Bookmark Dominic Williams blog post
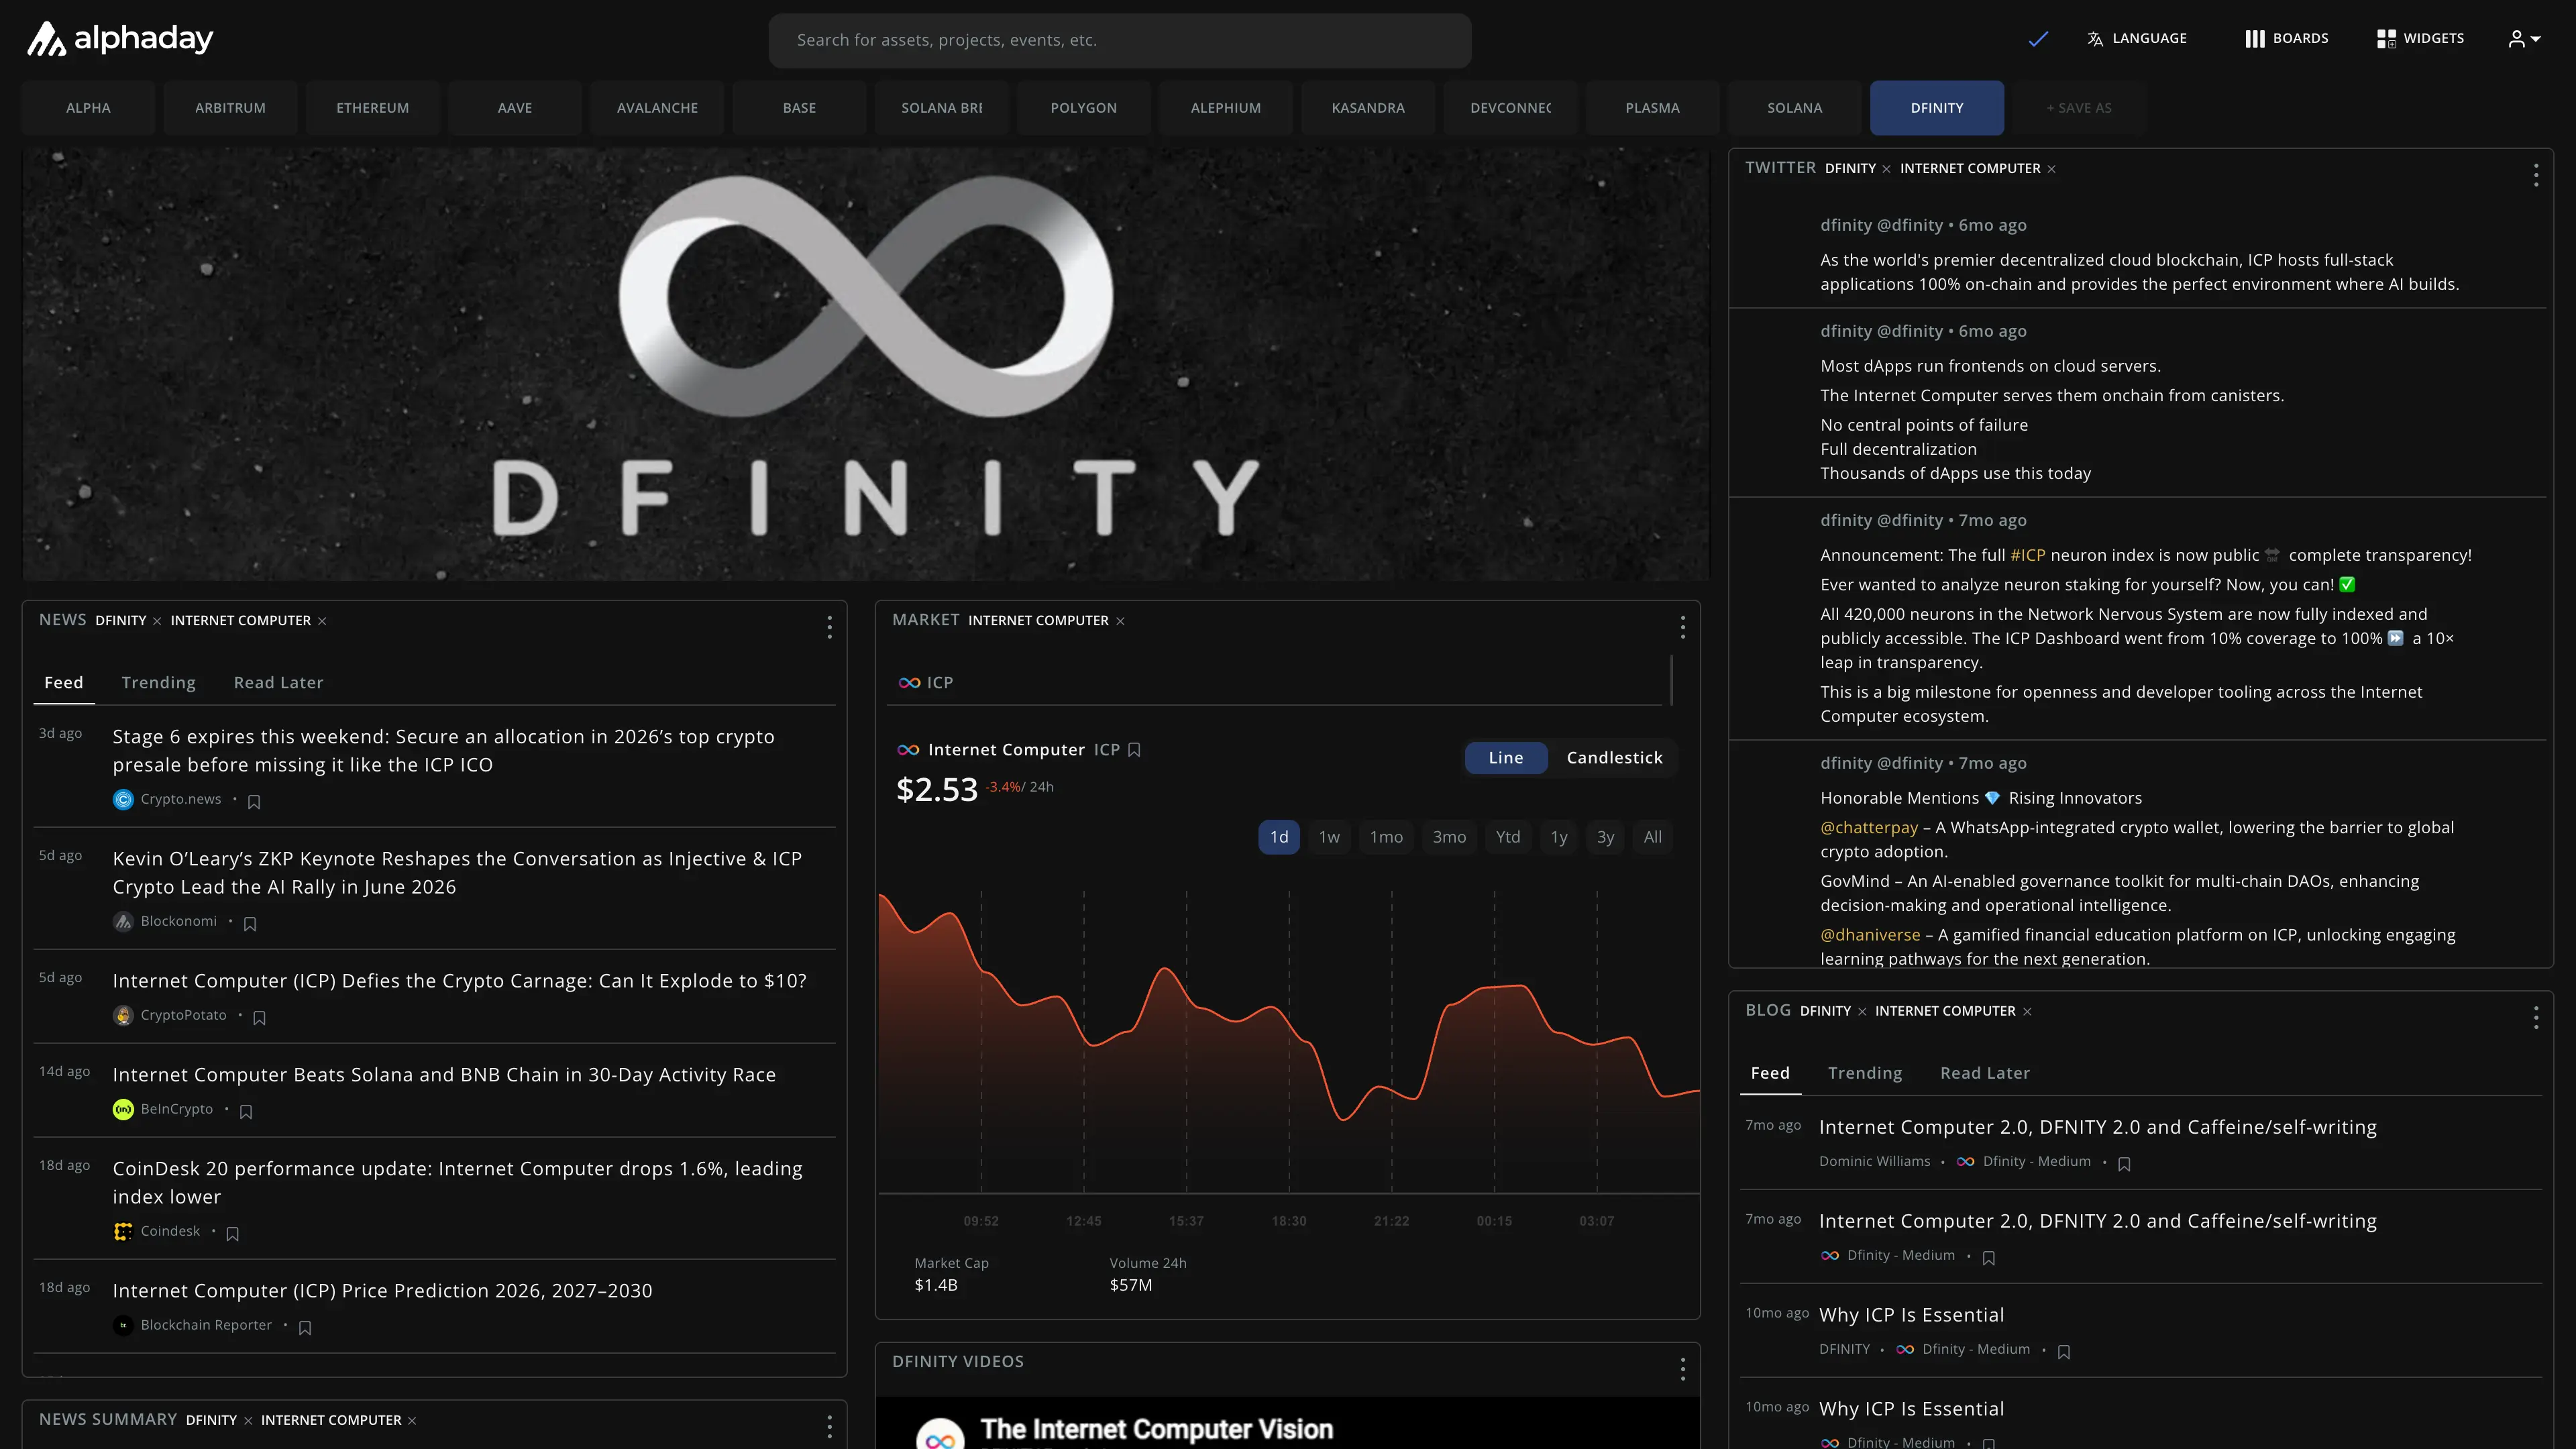The width and height of the screenshot is (2576, 1449). (2124, 1164)
